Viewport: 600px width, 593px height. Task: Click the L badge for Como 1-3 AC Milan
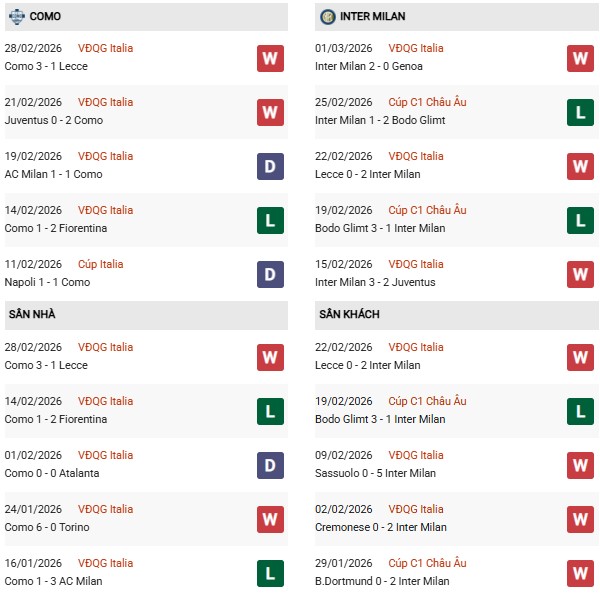[270, 573]
